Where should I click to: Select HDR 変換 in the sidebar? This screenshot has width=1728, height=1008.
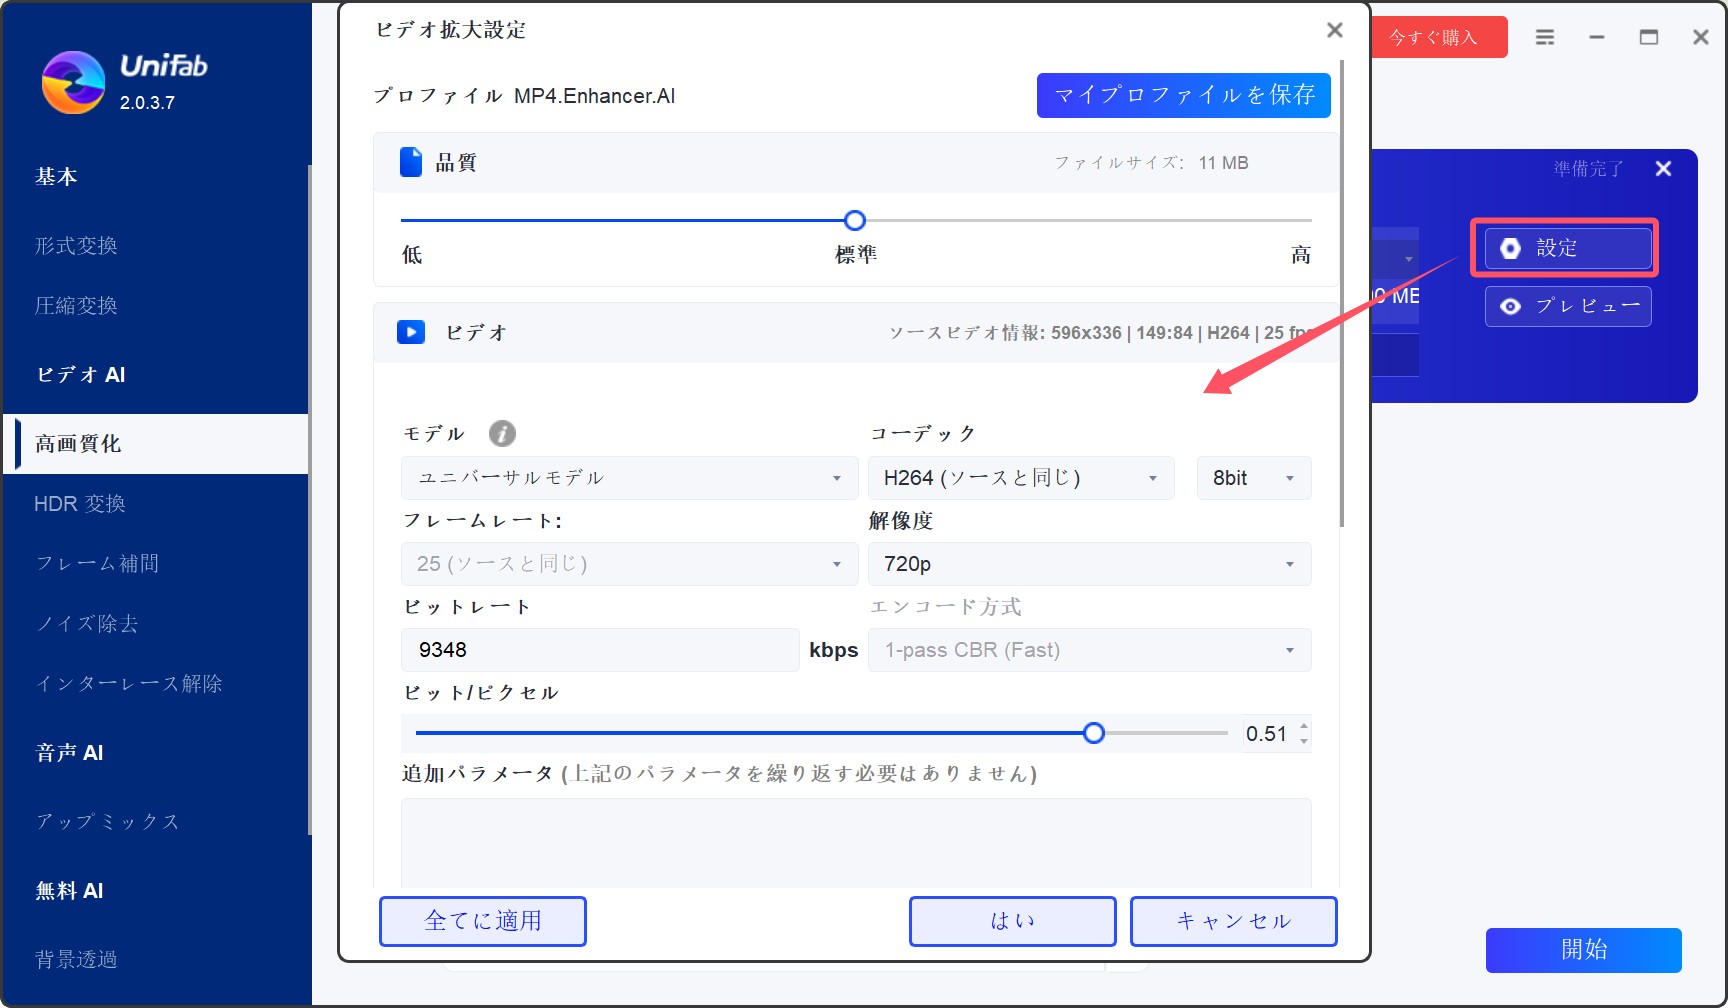[80, 504]
